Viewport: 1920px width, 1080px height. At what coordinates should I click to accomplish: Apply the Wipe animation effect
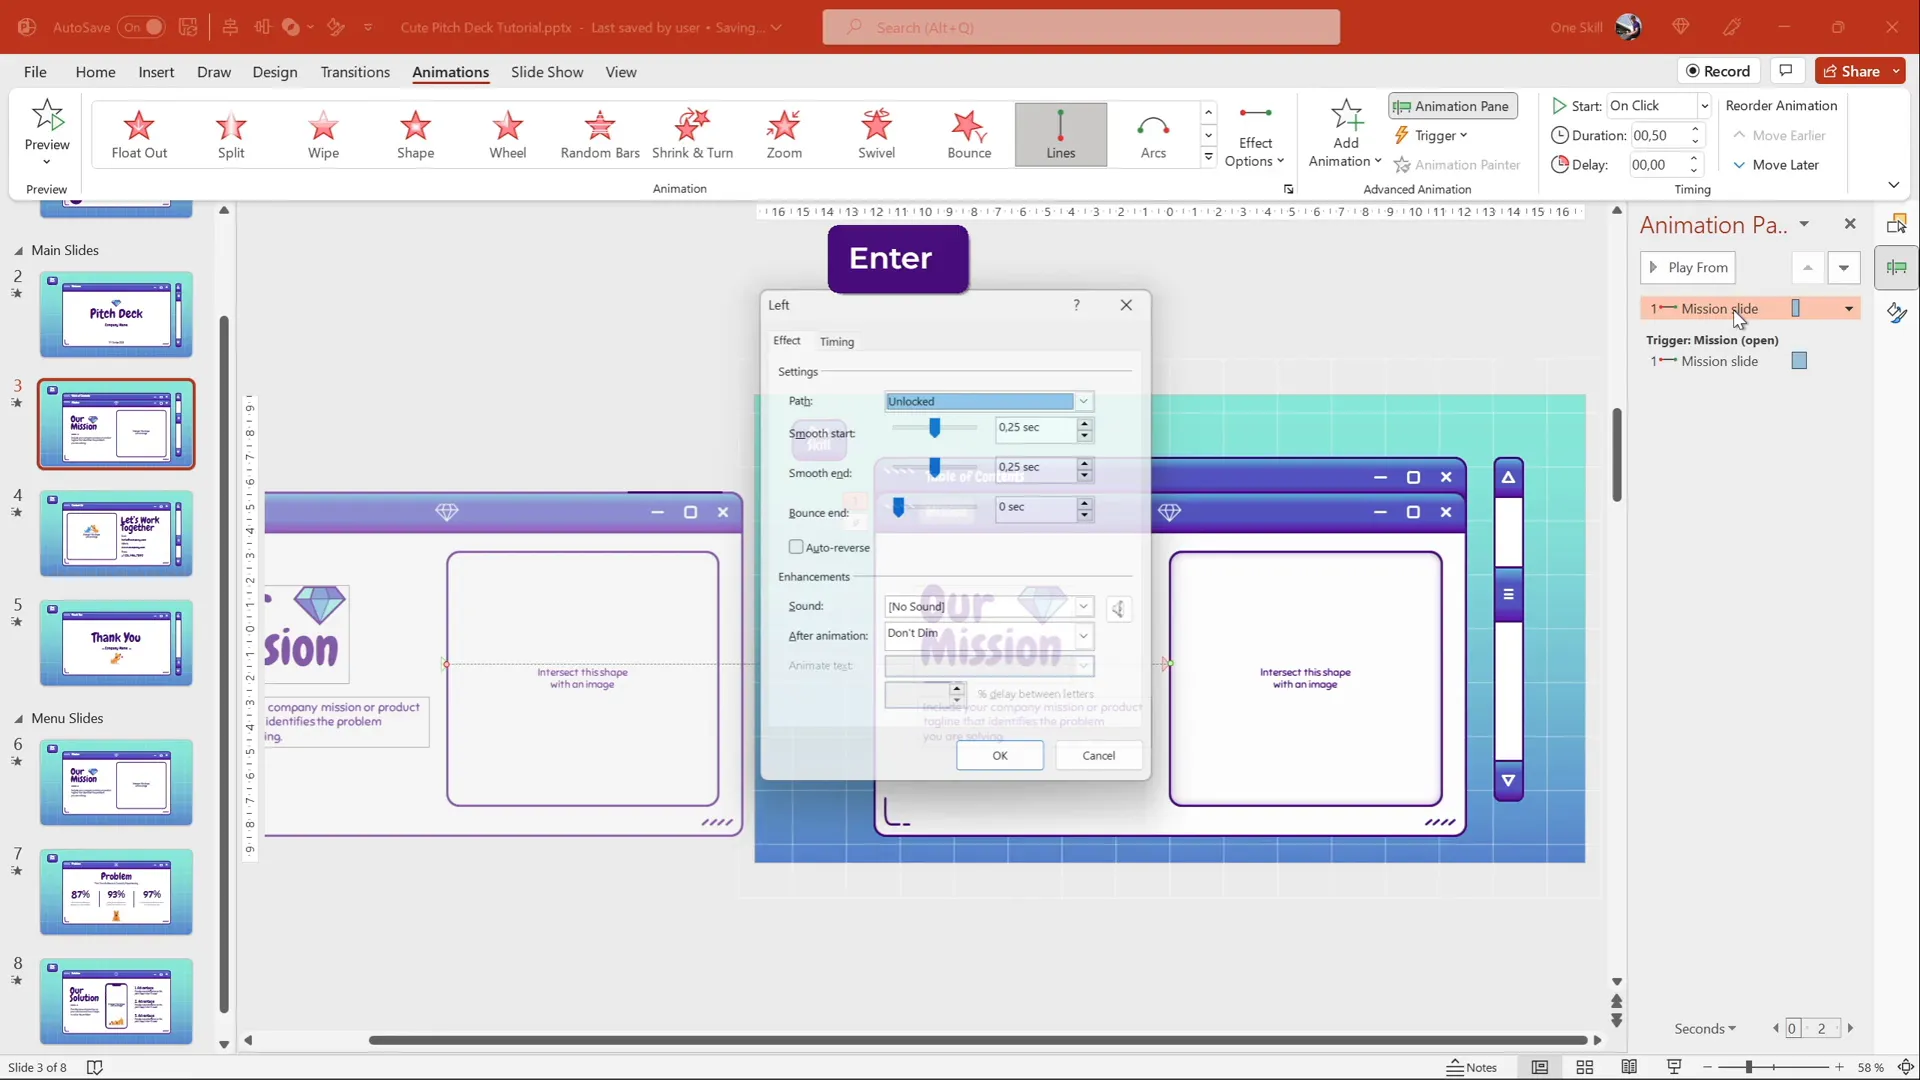point(323,134)
